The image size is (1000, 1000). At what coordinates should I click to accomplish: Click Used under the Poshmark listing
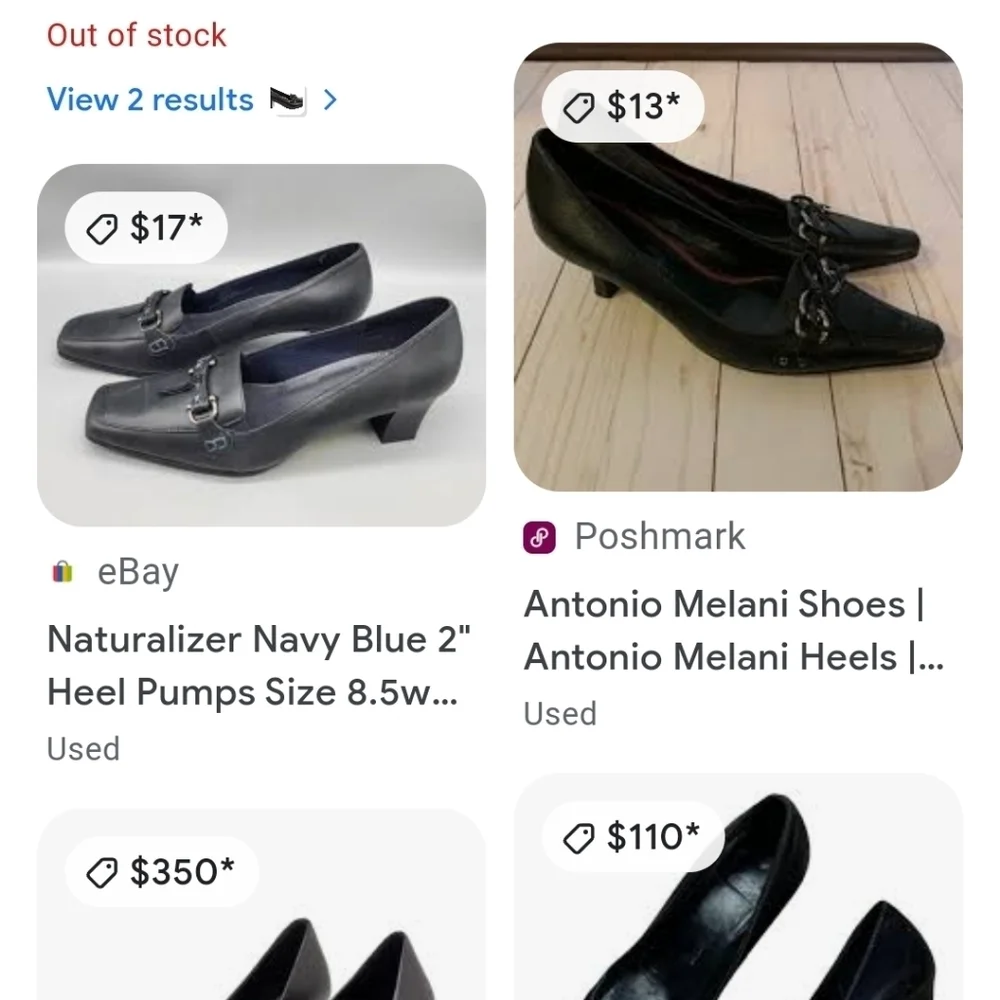[x=560, y=713]
